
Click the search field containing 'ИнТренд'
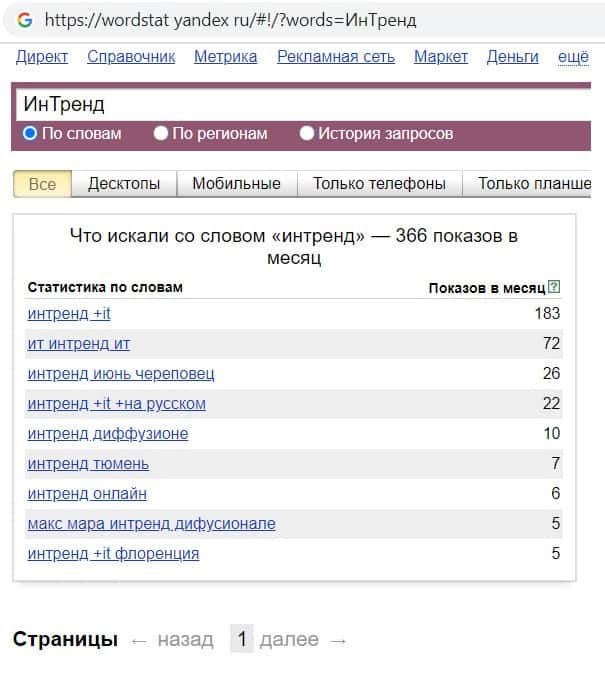point(300,104)
